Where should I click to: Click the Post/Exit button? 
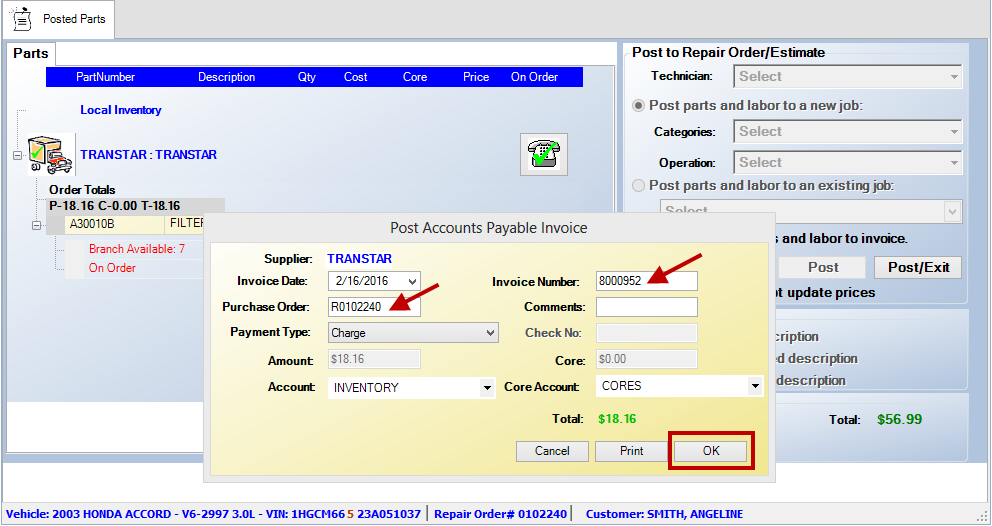917,267
